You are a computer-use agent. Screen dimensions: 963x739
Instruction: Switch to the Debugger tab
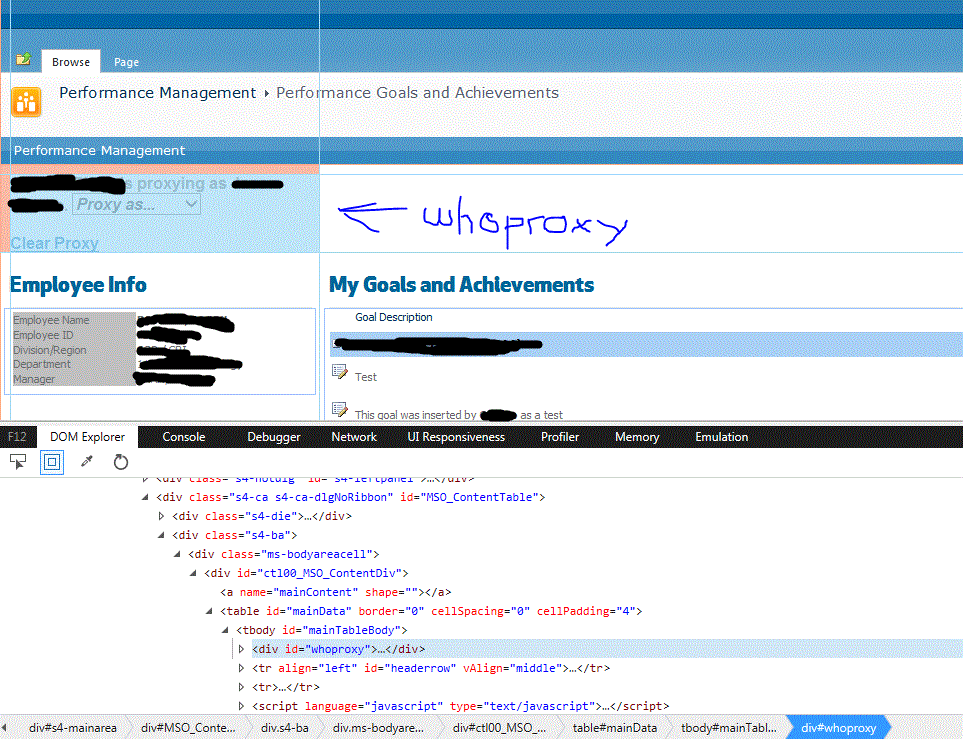[x=273, y=436]
